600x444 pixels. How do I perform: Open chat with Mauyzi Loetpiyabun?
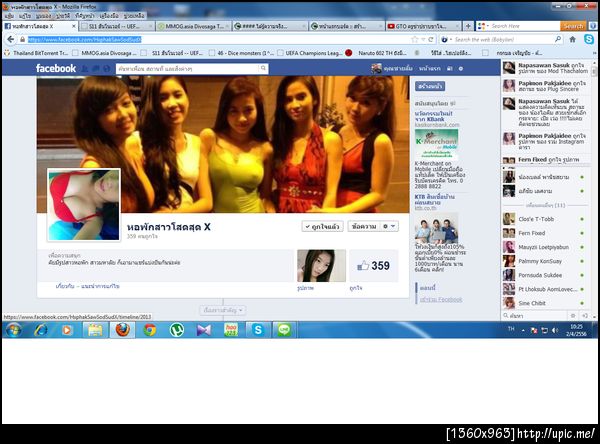[x=544, y=247]
